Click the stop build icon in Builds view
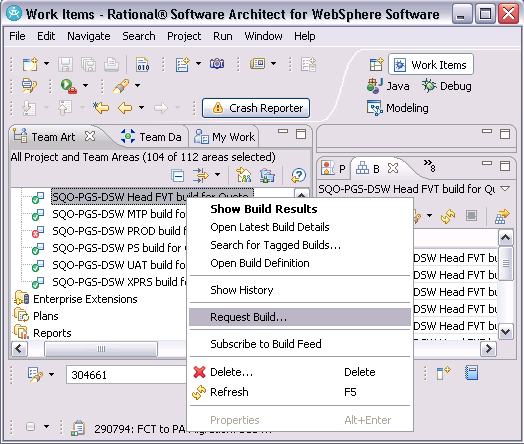 click(471, 216)
